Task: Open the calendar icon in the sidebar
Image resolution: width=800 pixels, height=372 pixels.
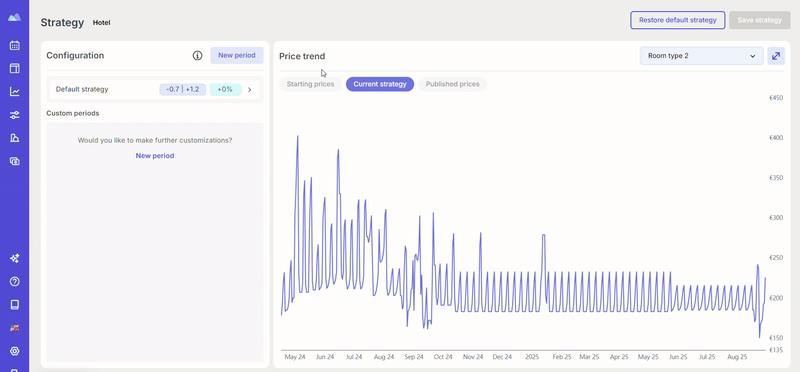Action: click(x=14, y=45)
